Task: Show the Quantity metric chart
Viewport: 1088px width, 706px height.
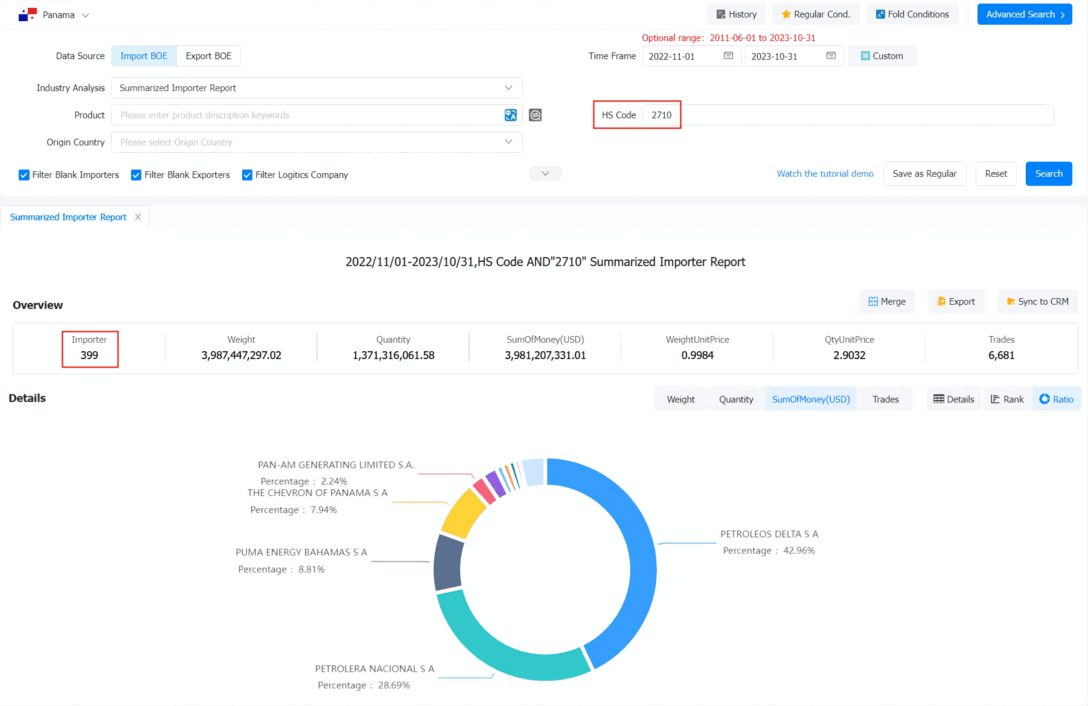Action: pyautogui.click(x=736, y=399)
